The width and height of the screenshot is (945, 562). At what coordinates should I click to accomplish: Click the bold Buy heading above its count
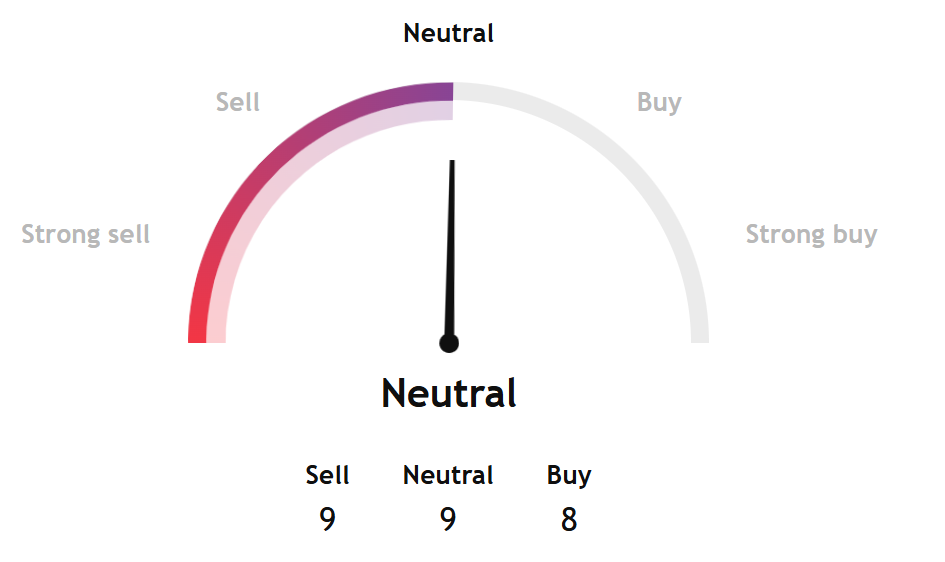click(x=569, y=475)
